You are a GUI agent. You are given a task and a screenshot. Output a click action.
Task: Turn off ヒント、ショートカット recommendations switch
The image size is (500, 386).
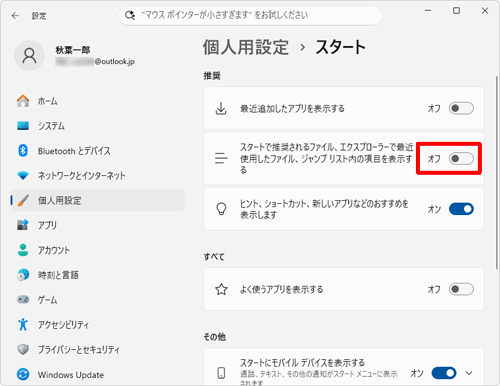click(x=461, y=209)
